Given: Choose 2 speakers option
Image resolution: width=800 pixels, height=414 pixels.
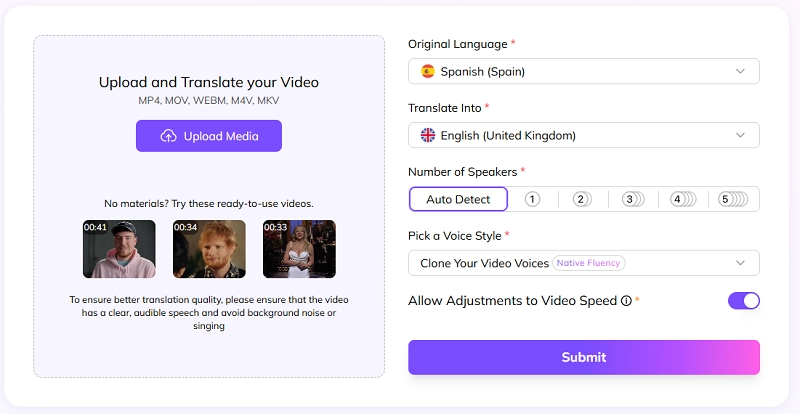Looking at the screenshot, I should click(x=582, y=199).
